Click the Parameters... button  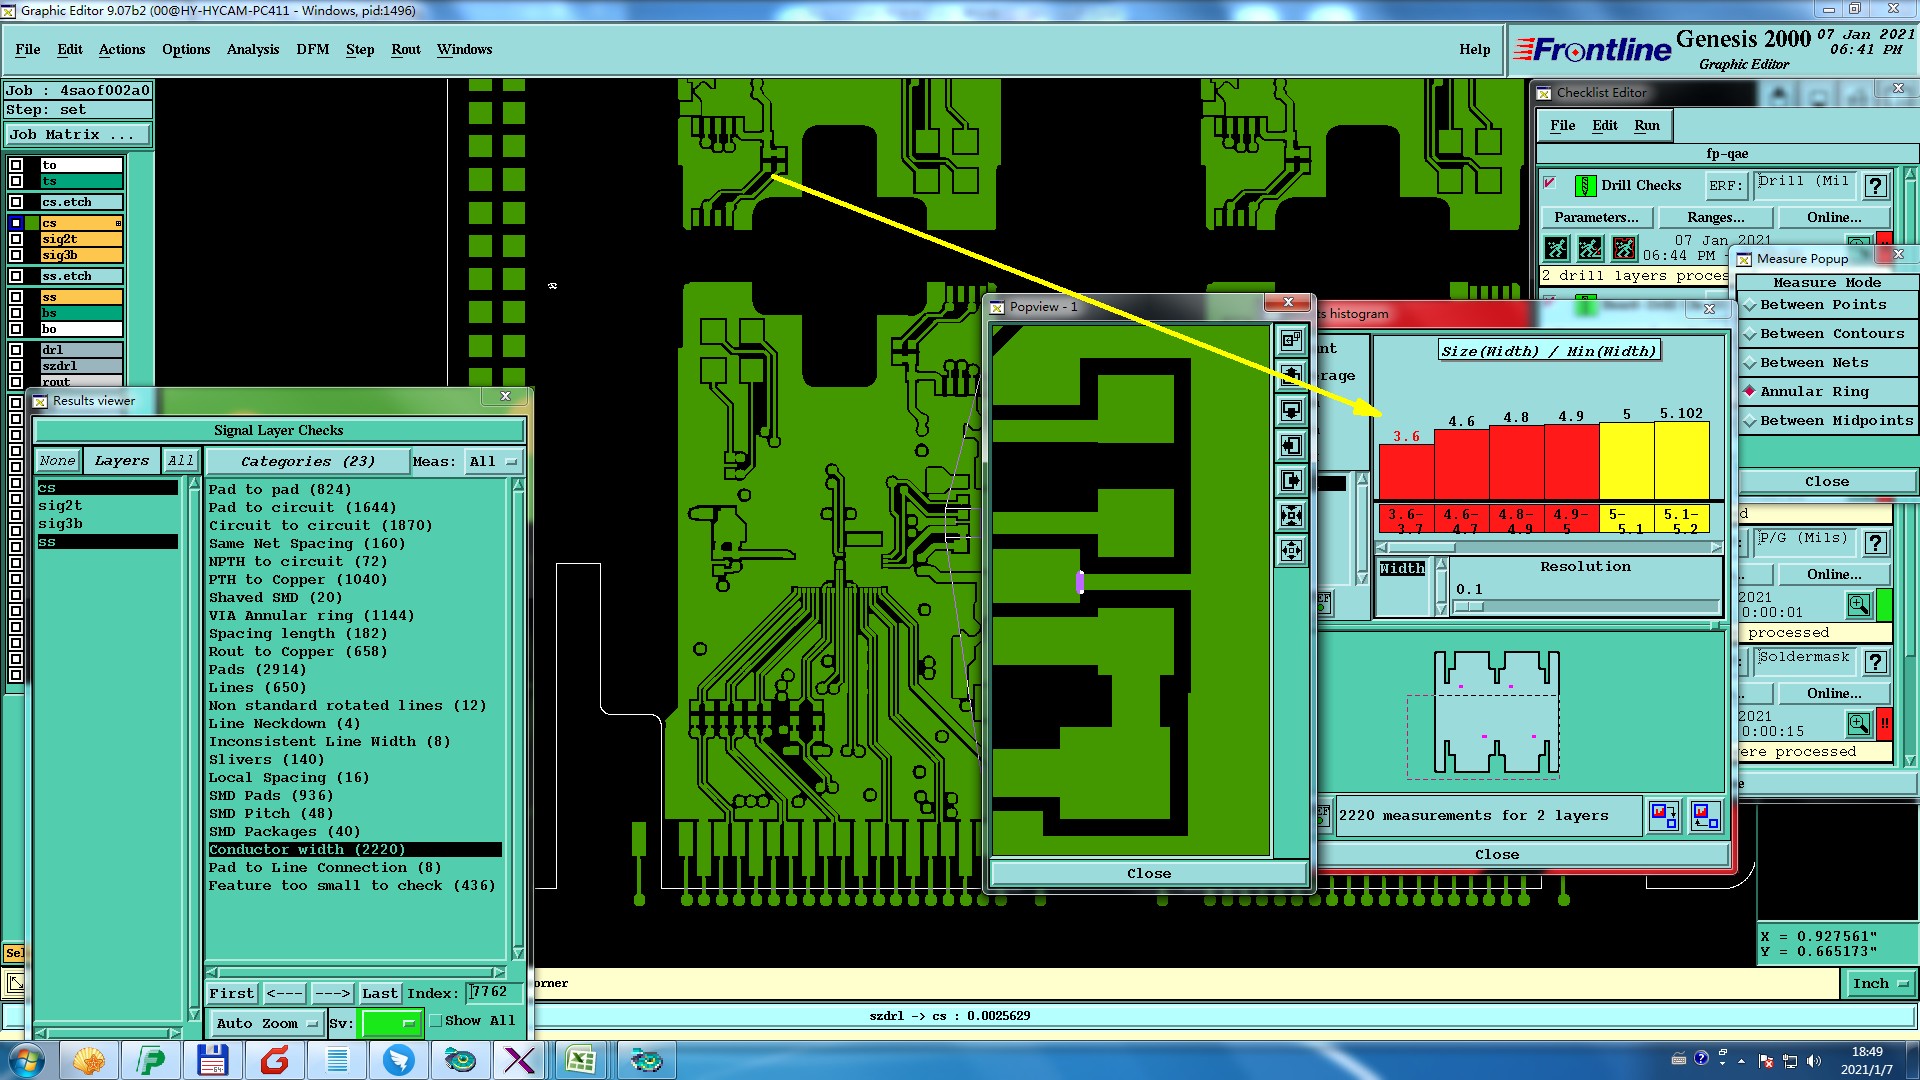click(1596, 217)
